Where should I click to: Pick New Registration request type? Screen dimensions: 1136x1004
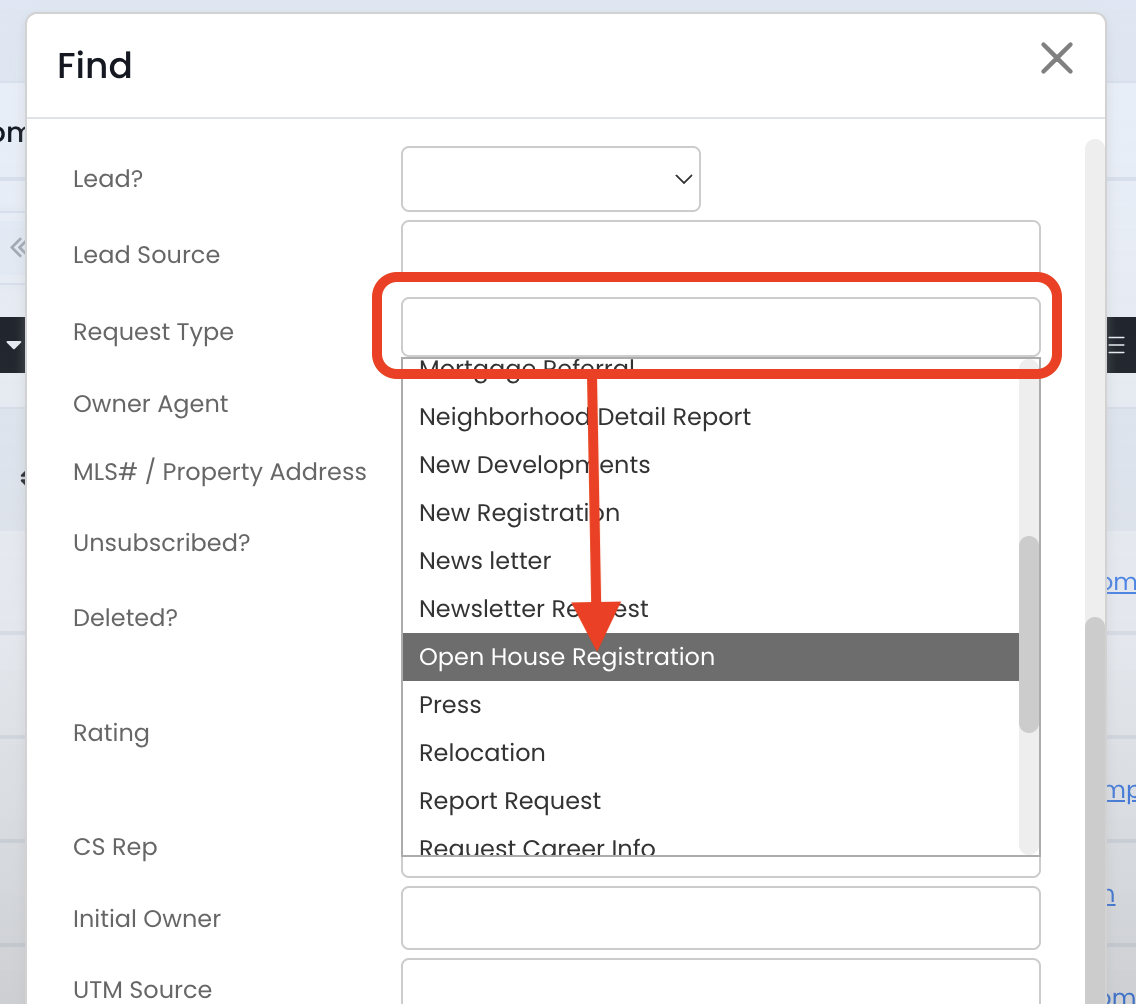coord(519,513)
